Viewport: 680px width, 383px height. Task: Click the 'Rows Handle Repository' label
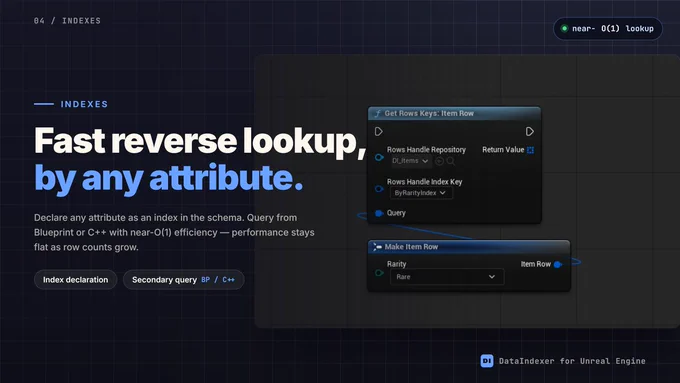(426, 150)
